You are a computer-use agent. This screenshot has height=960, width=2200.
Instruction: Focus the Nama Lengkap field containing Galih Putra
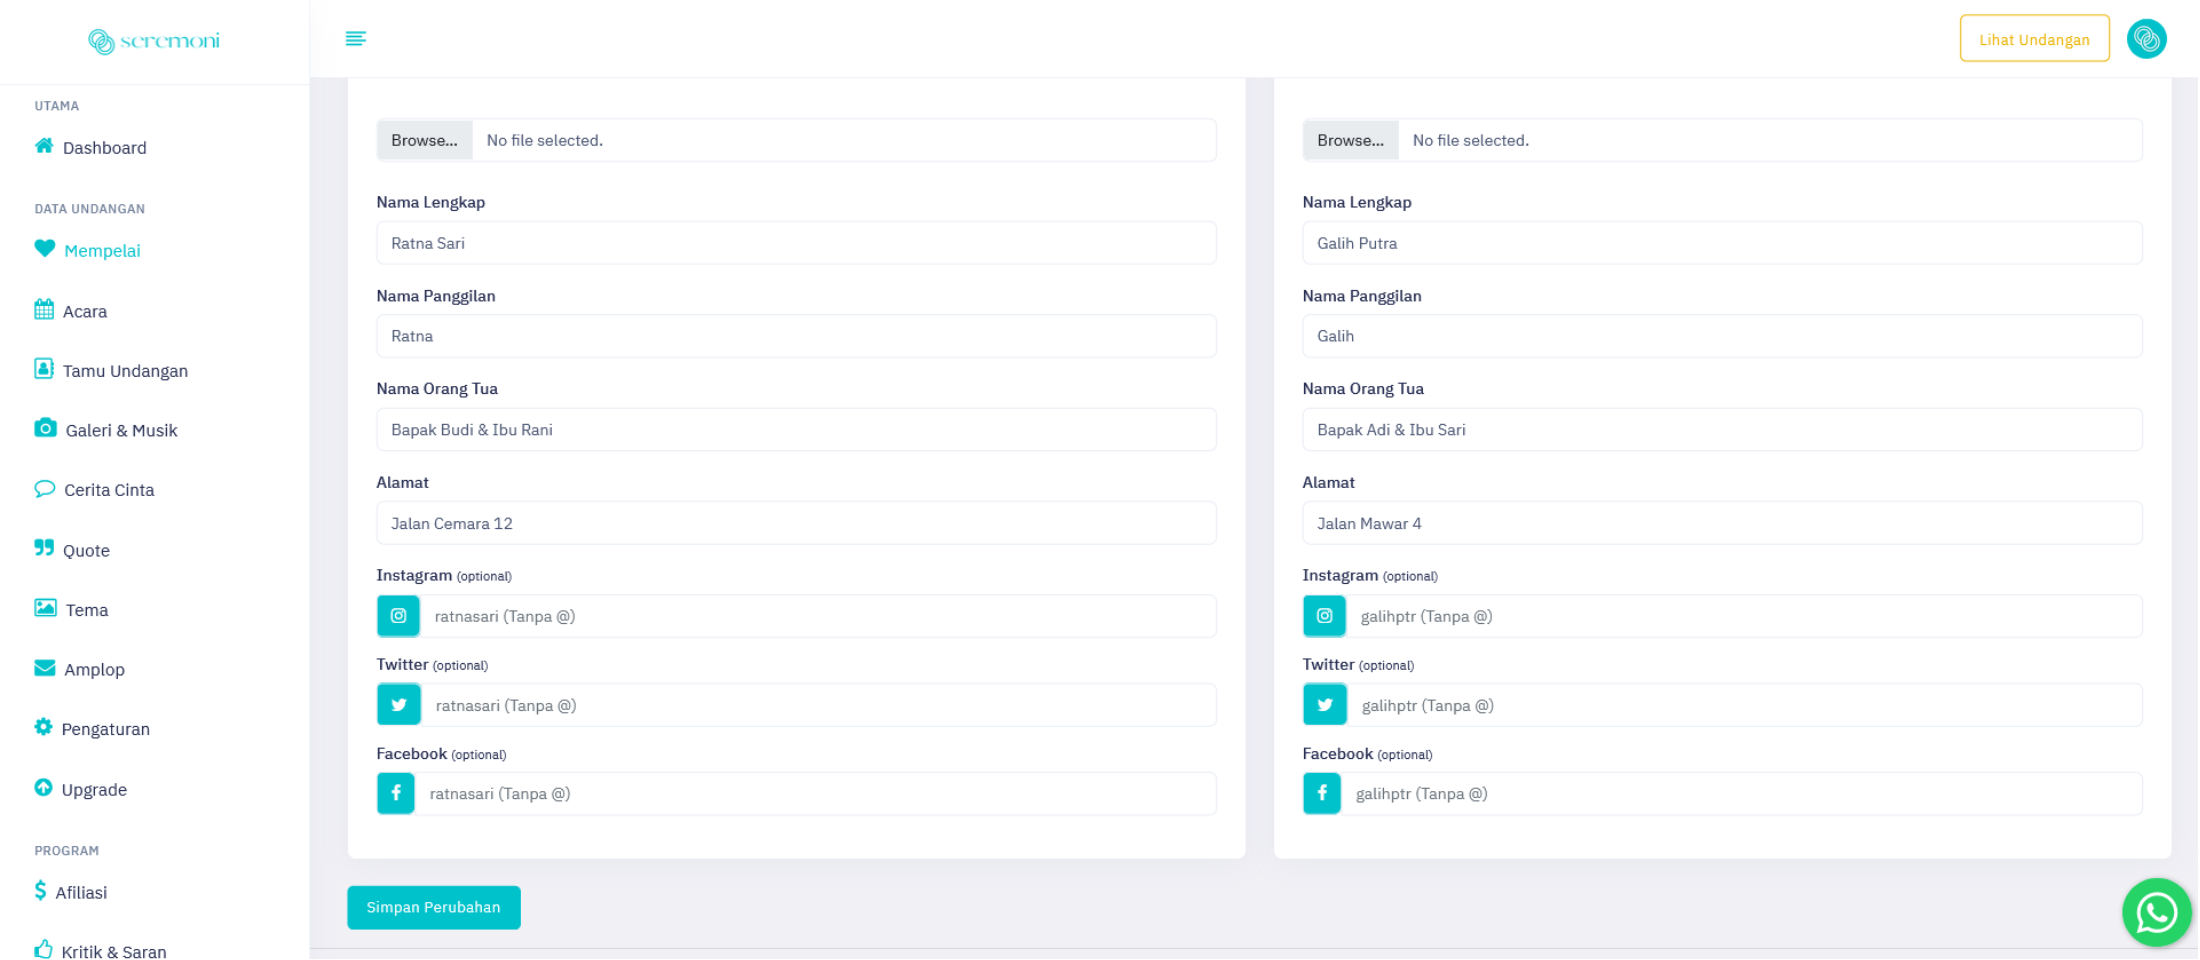click(1721, 243)
